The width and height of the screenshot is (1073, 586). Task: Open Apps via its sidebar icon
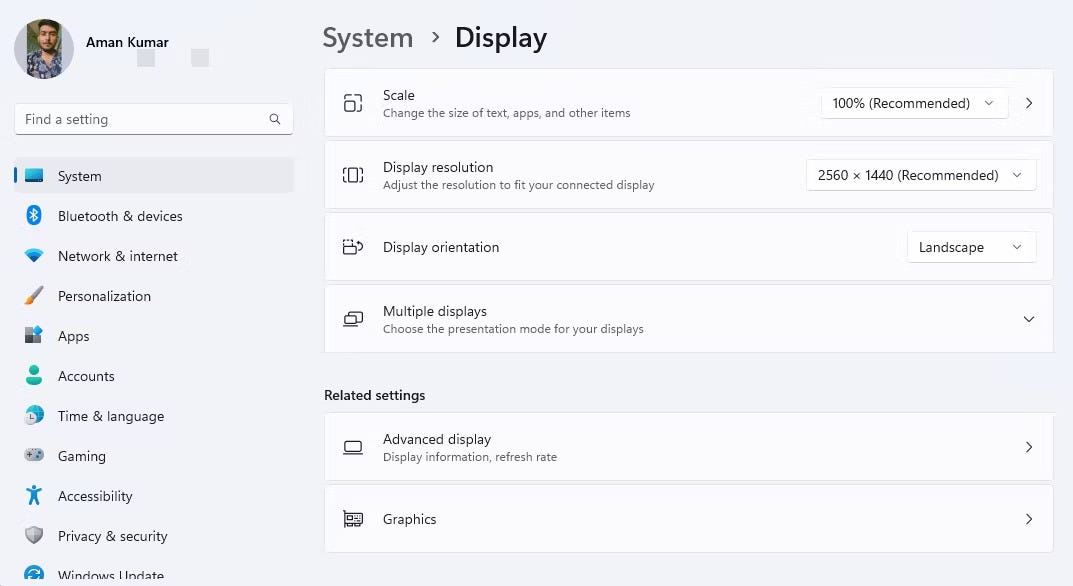[x=33, y=336]
